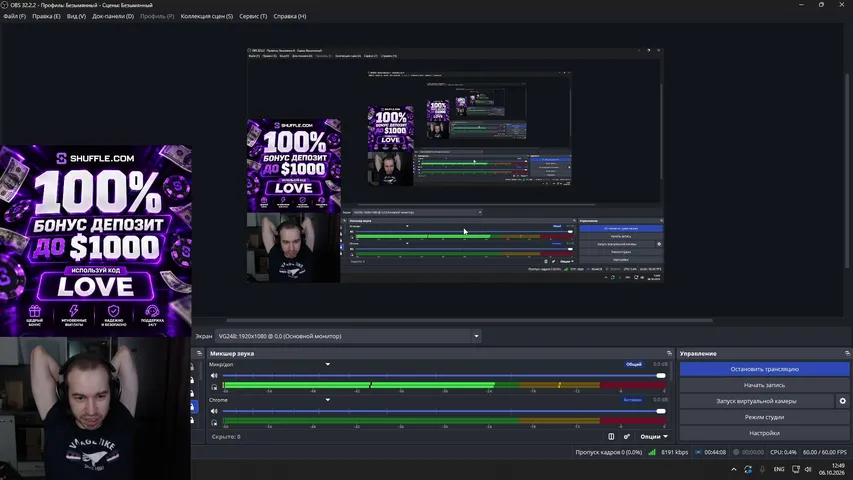
Task: Mute the Мик/доп audio source
Action: [x=214, y=376]
